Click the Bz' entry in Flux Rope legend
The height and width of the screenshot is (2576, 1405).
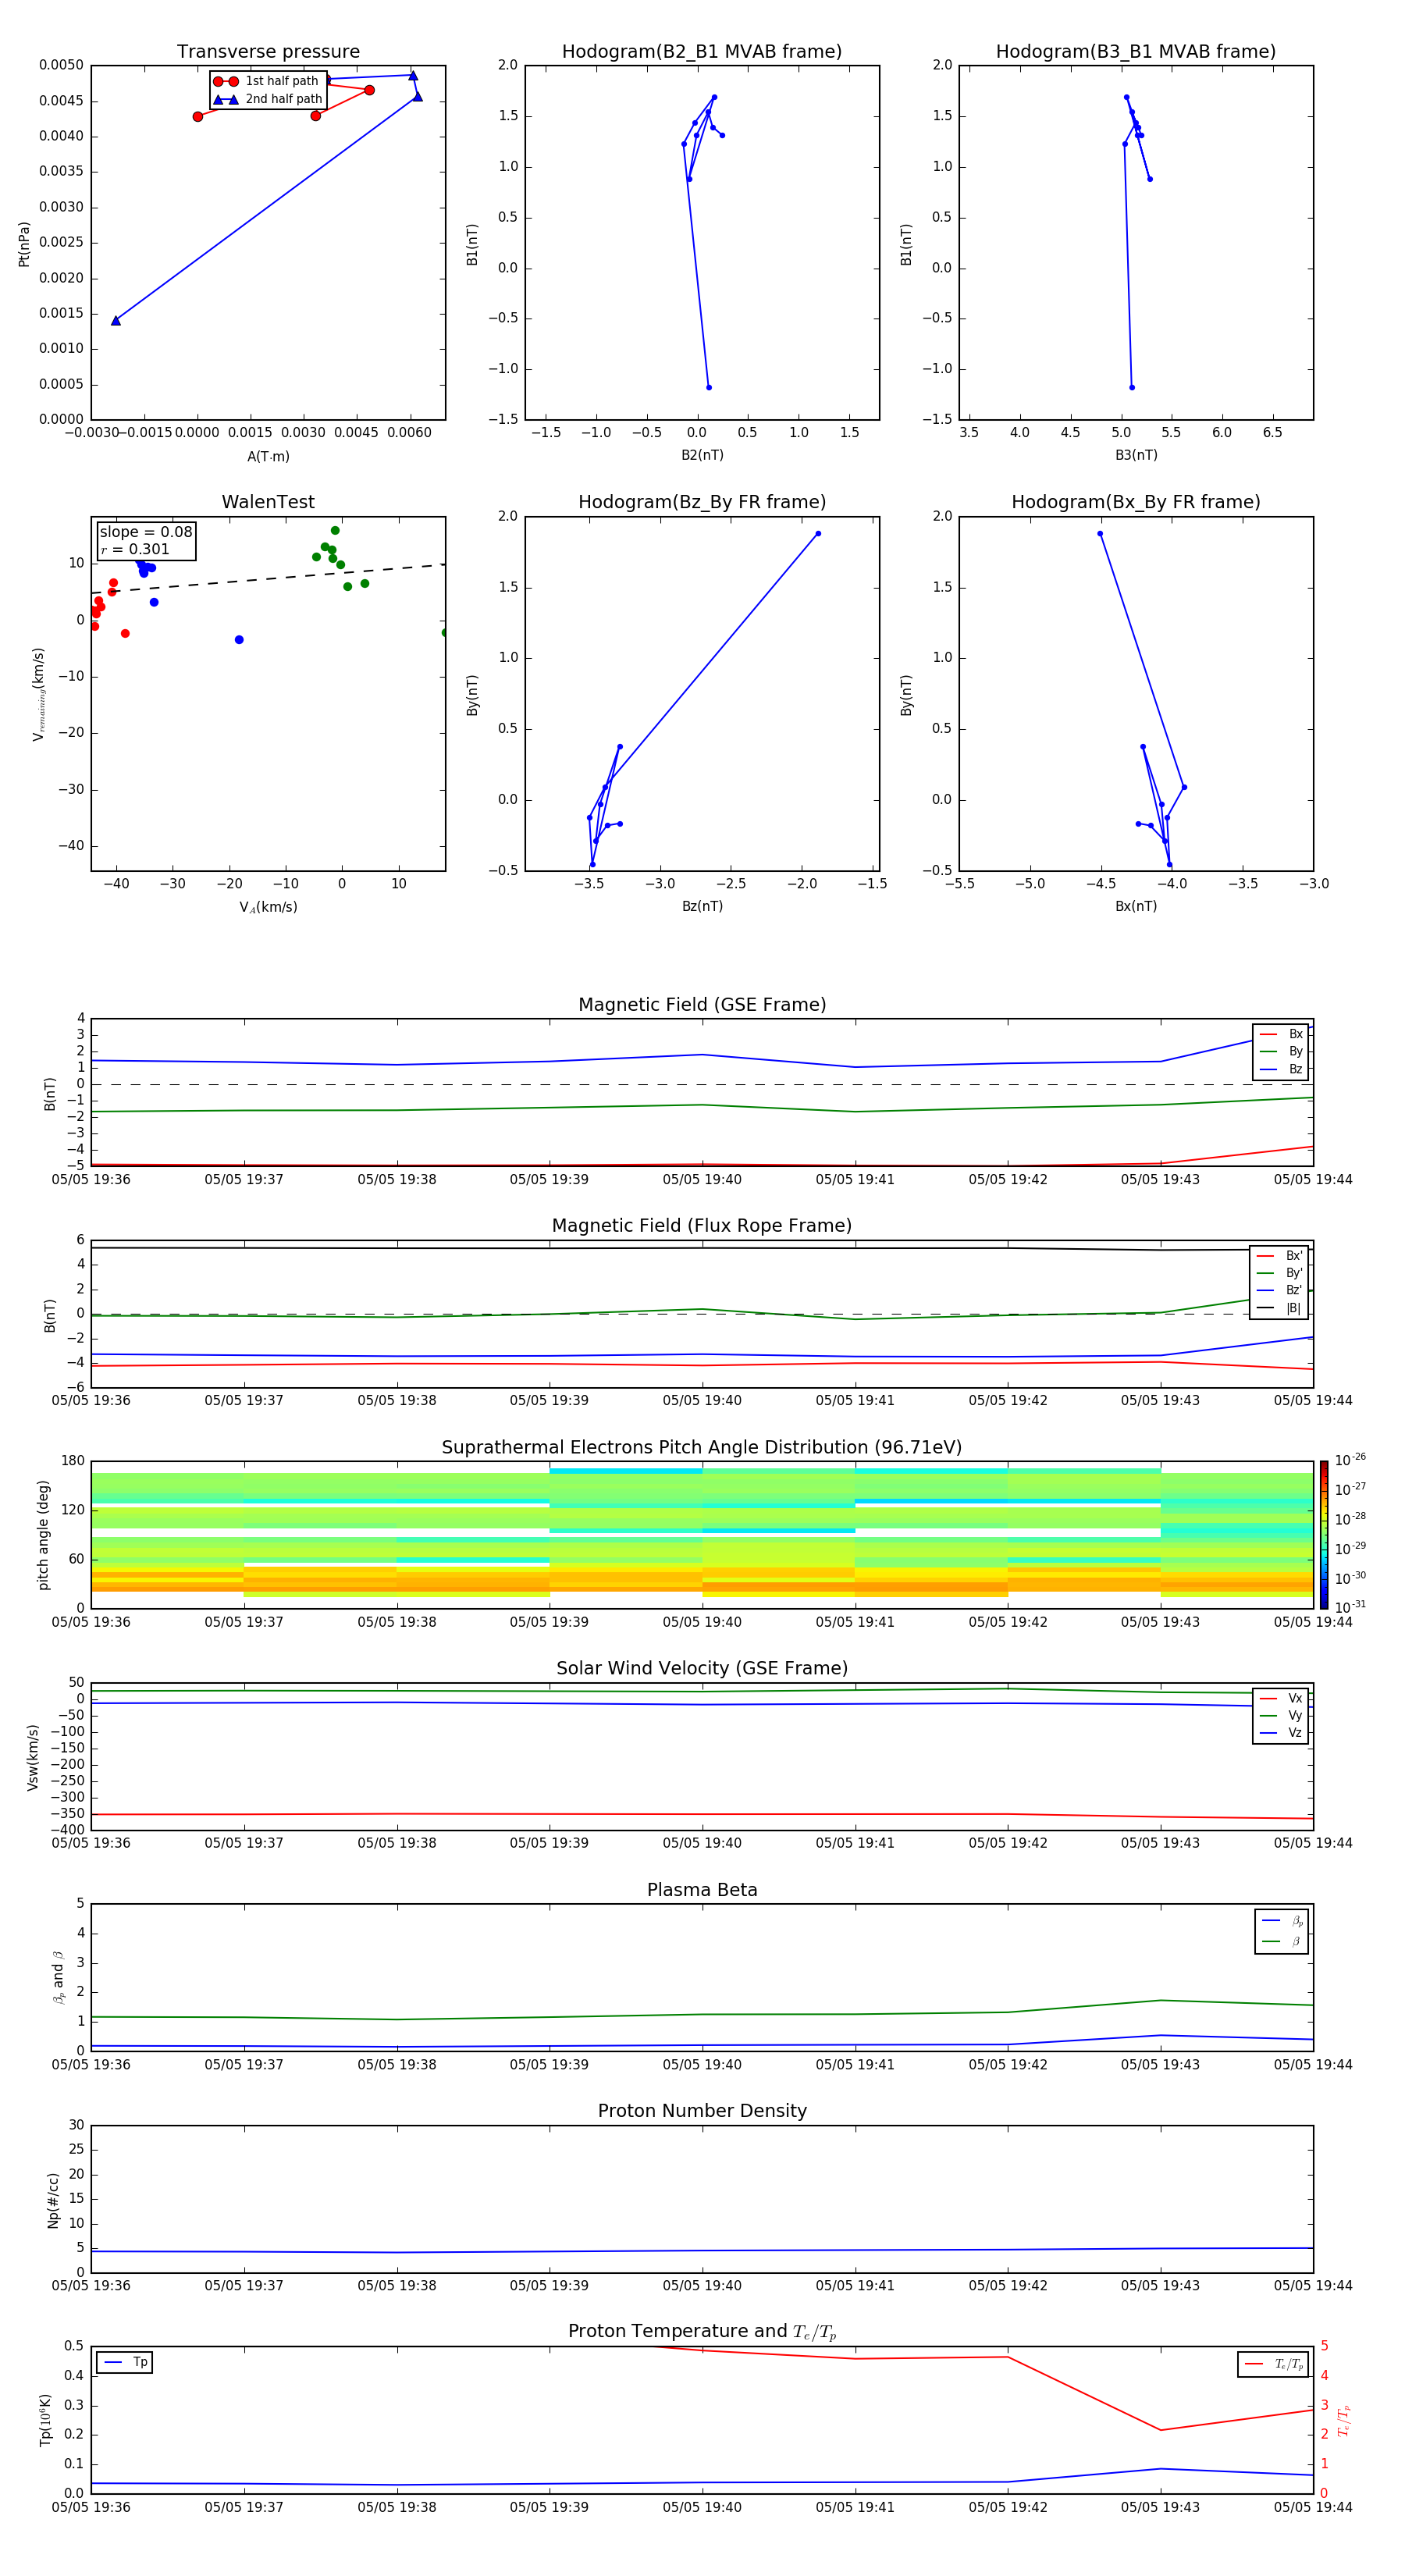pos(1280,1290)
